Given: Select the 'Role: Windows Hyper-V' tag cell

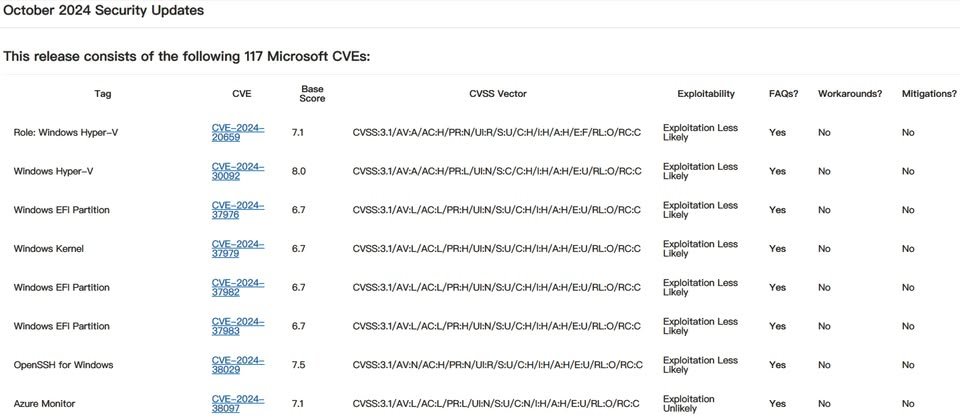Looking at the screenshot, I should click(x=66, y=132).
